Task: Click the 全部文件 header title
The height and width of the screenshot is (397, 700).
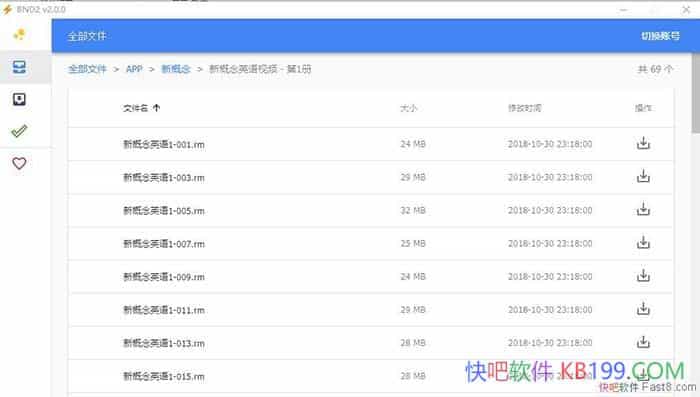Action: click(x=87, y=36)
